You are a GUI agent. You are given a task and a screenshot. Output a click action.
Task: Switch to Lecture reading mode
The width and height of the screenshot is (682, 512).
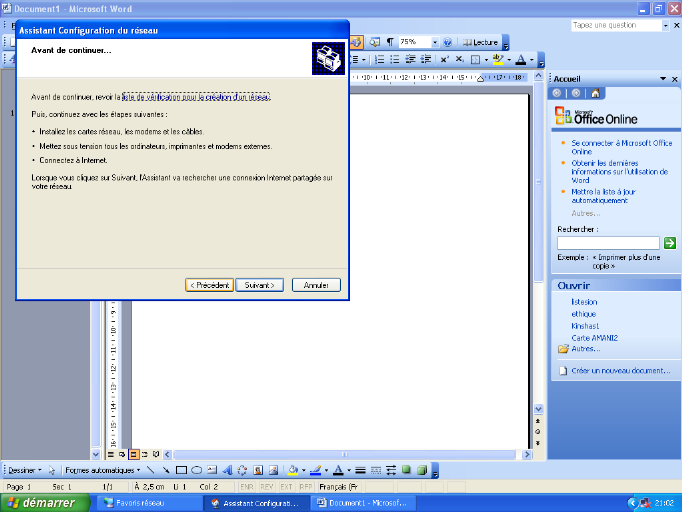click(480, 42)
